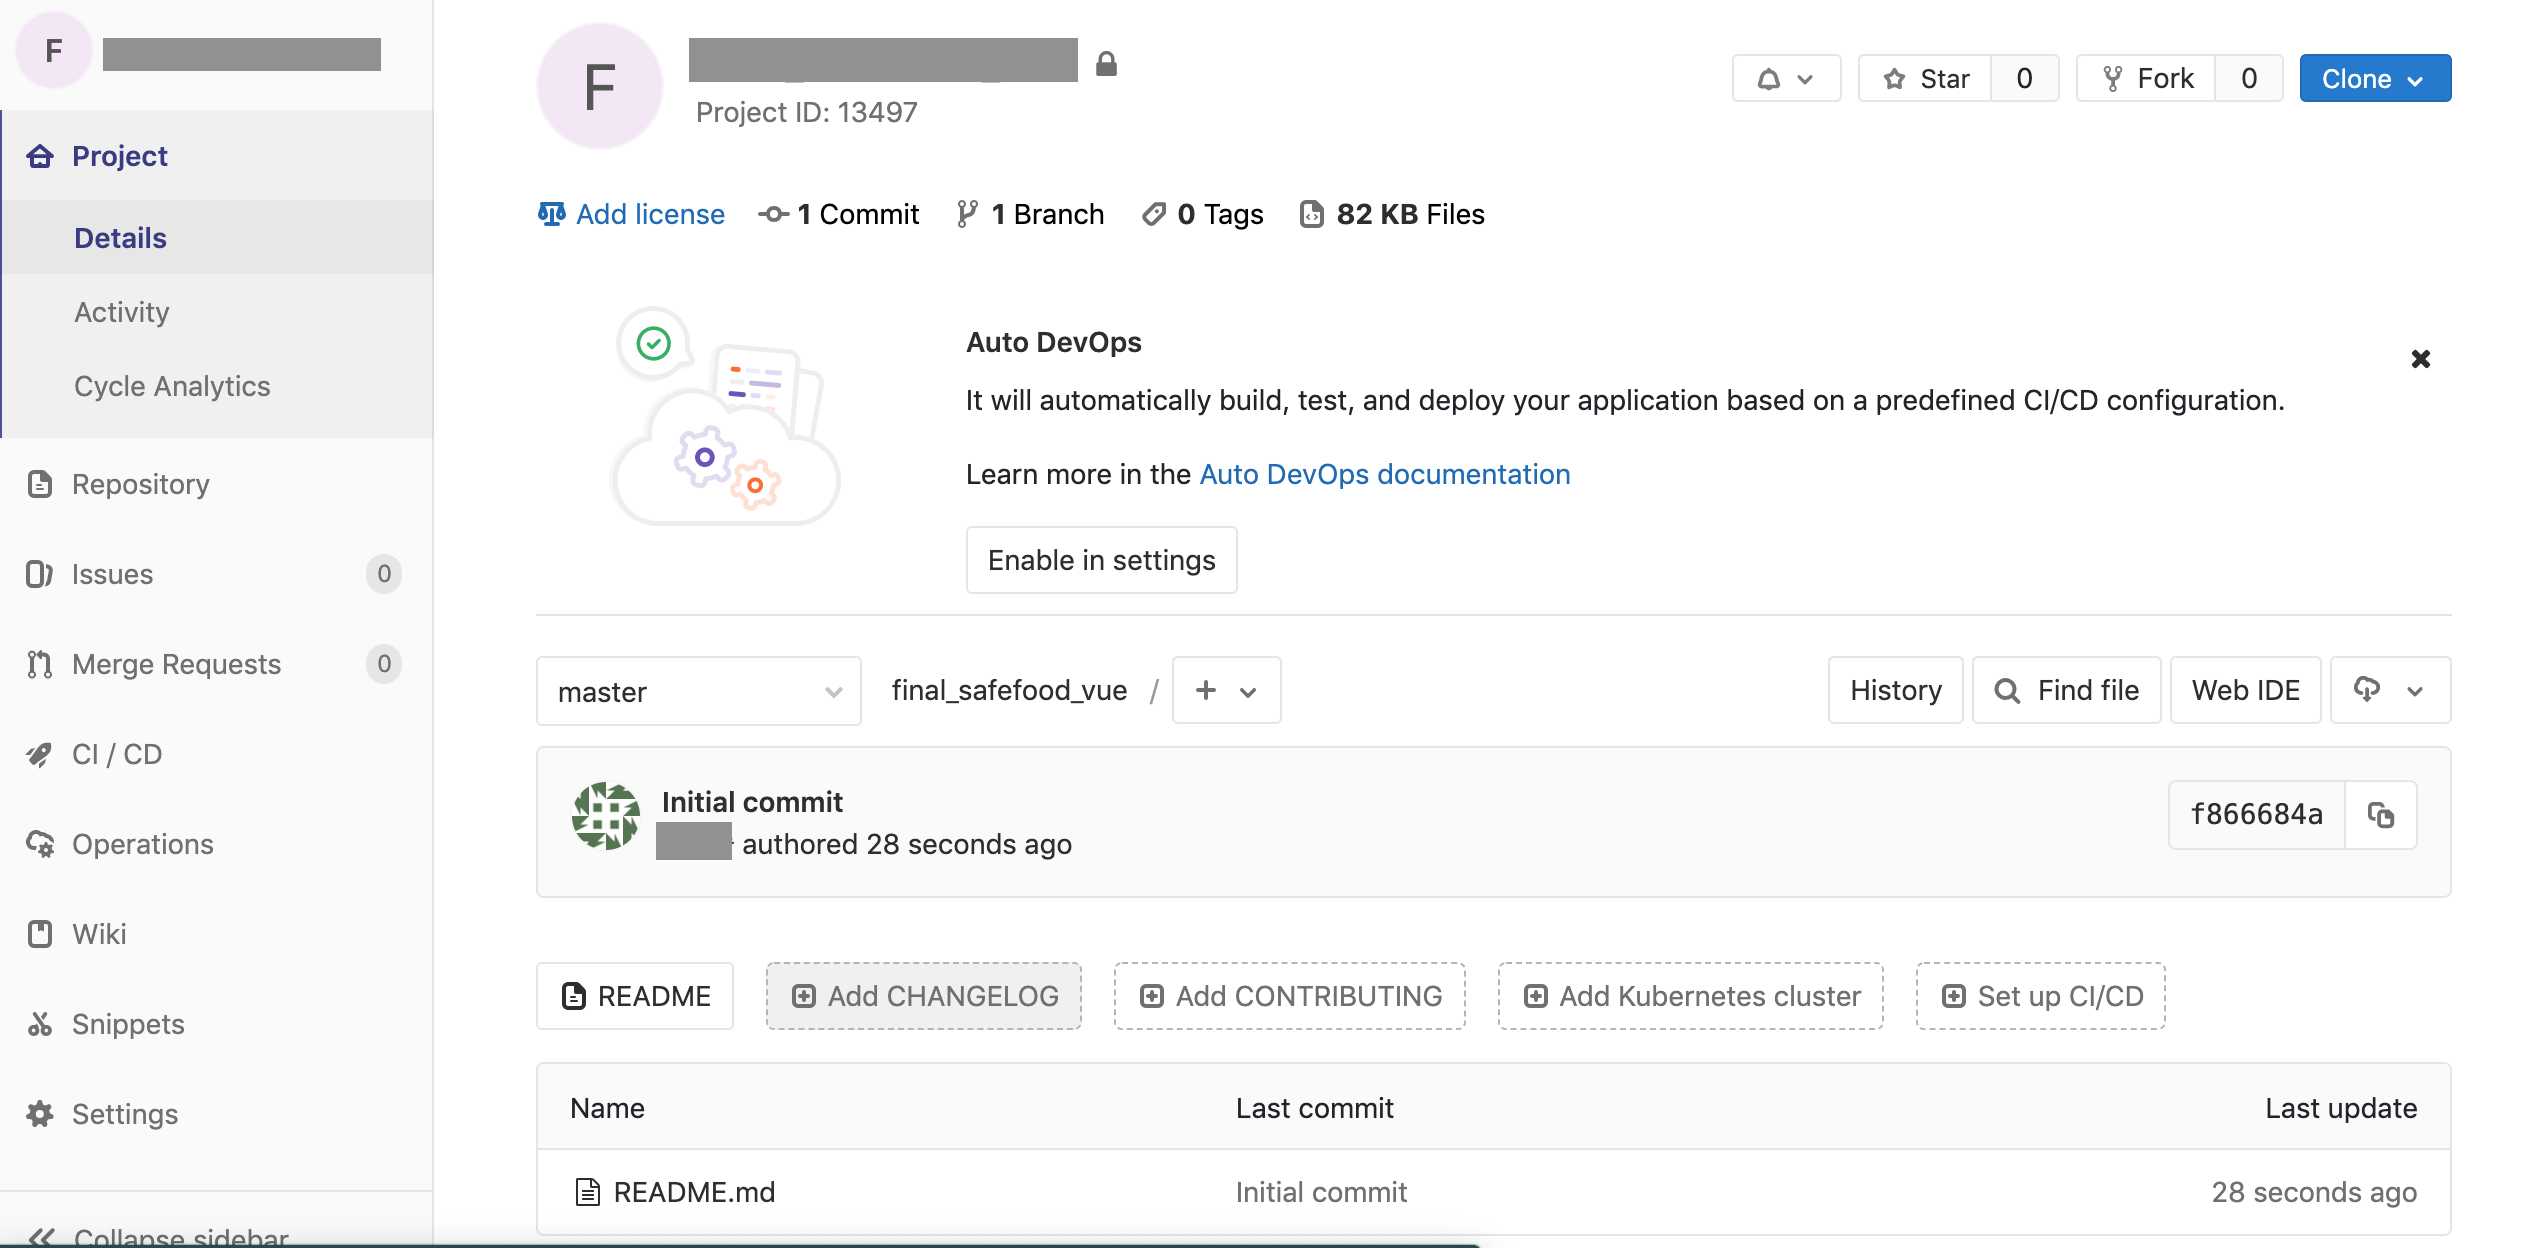
Task: Open the Snippets sidebar section
Action: [x=128, y=1024]
